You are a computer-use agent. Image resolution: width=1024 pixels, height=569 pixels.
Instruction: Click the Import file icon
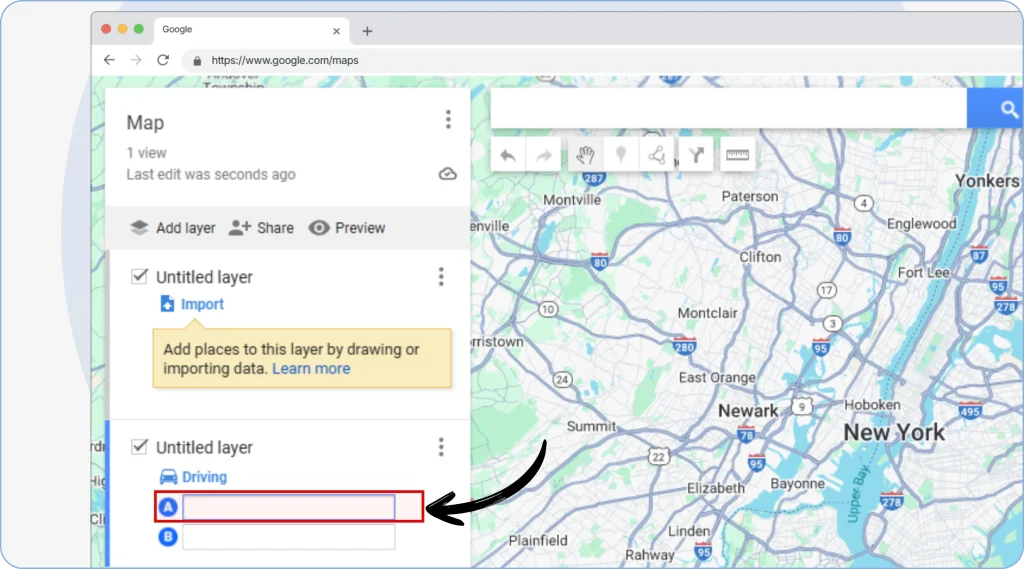(x=167, y=304)
